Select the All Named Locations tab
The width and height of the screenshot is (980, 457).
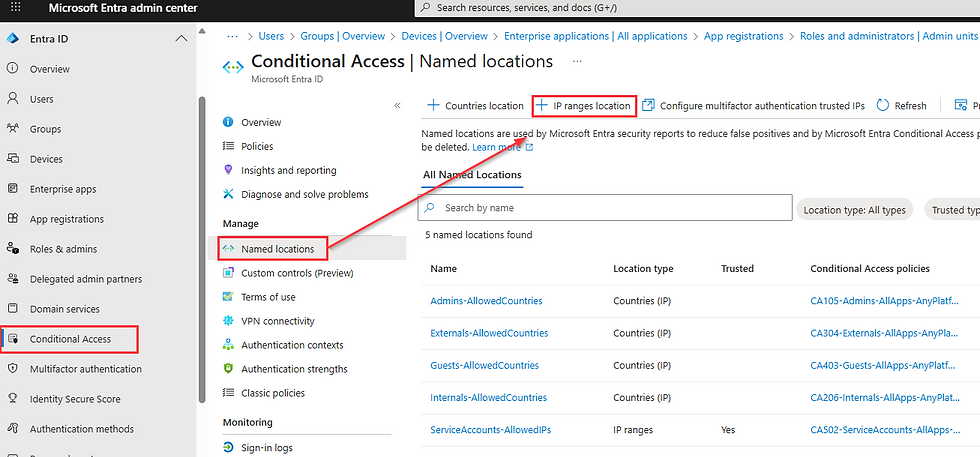[472, 174]
